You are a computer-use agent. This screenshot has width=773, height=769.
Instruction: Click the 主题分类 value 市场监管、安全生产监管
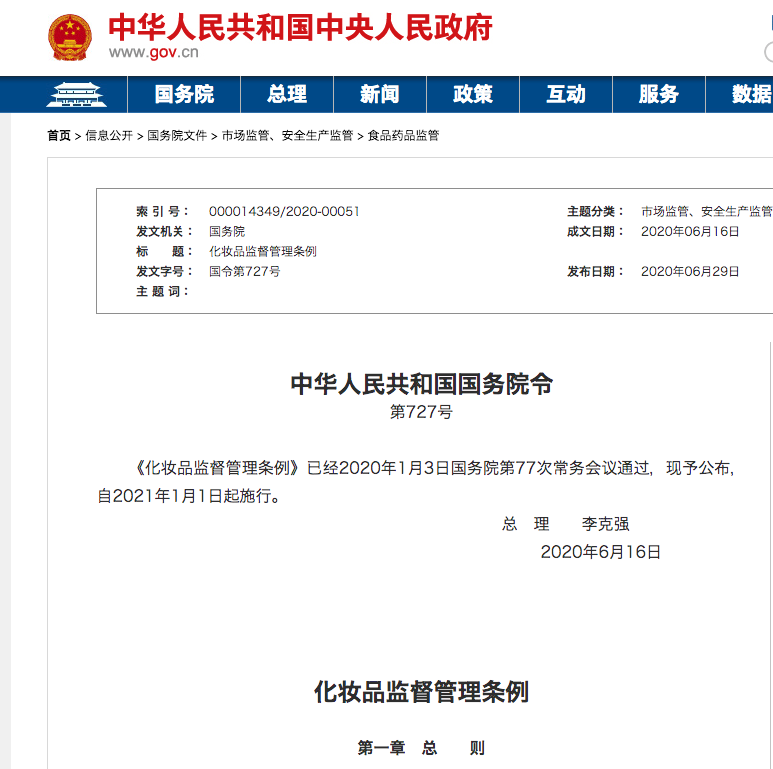(707, 211)
